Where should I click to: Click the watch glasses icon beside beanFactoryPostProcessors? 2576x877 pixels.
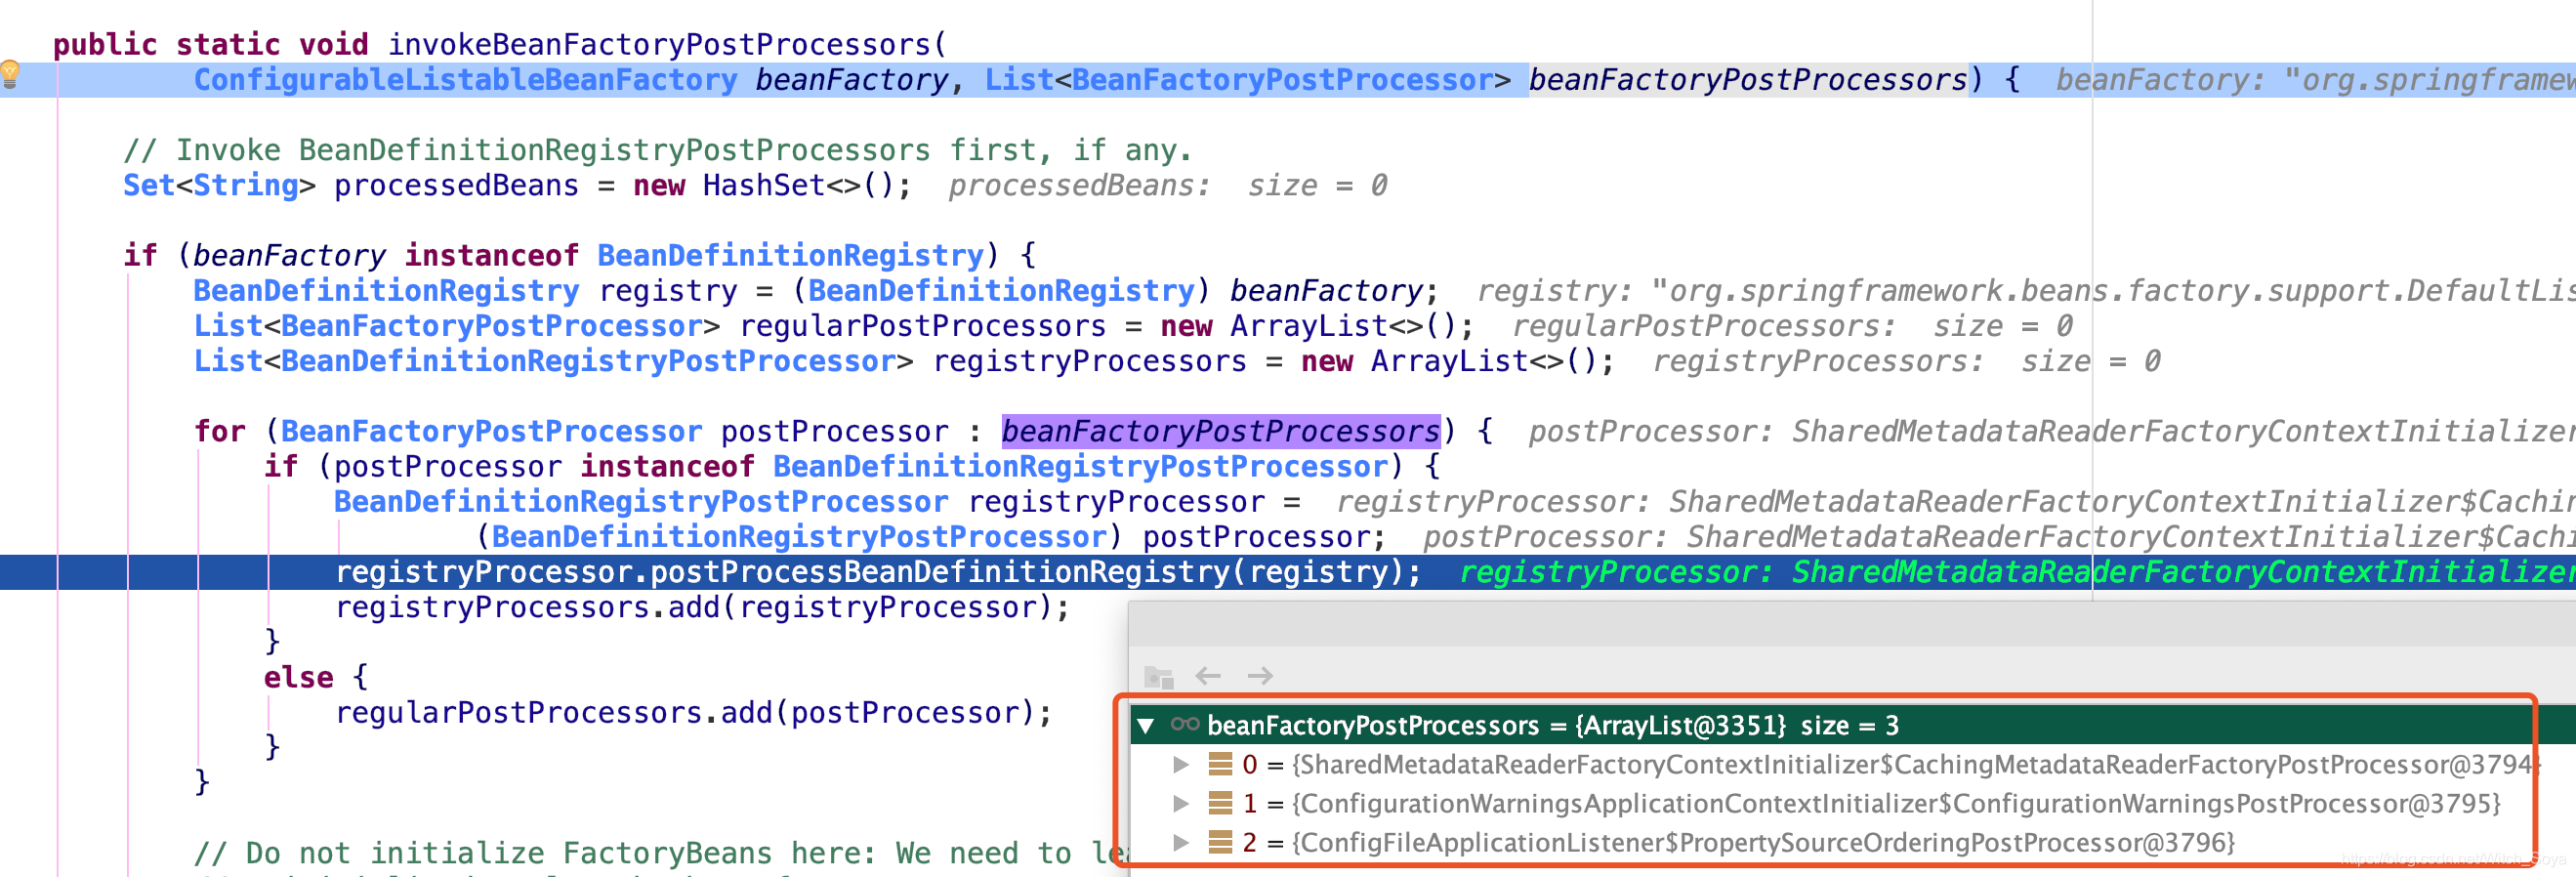(1185, 724)
